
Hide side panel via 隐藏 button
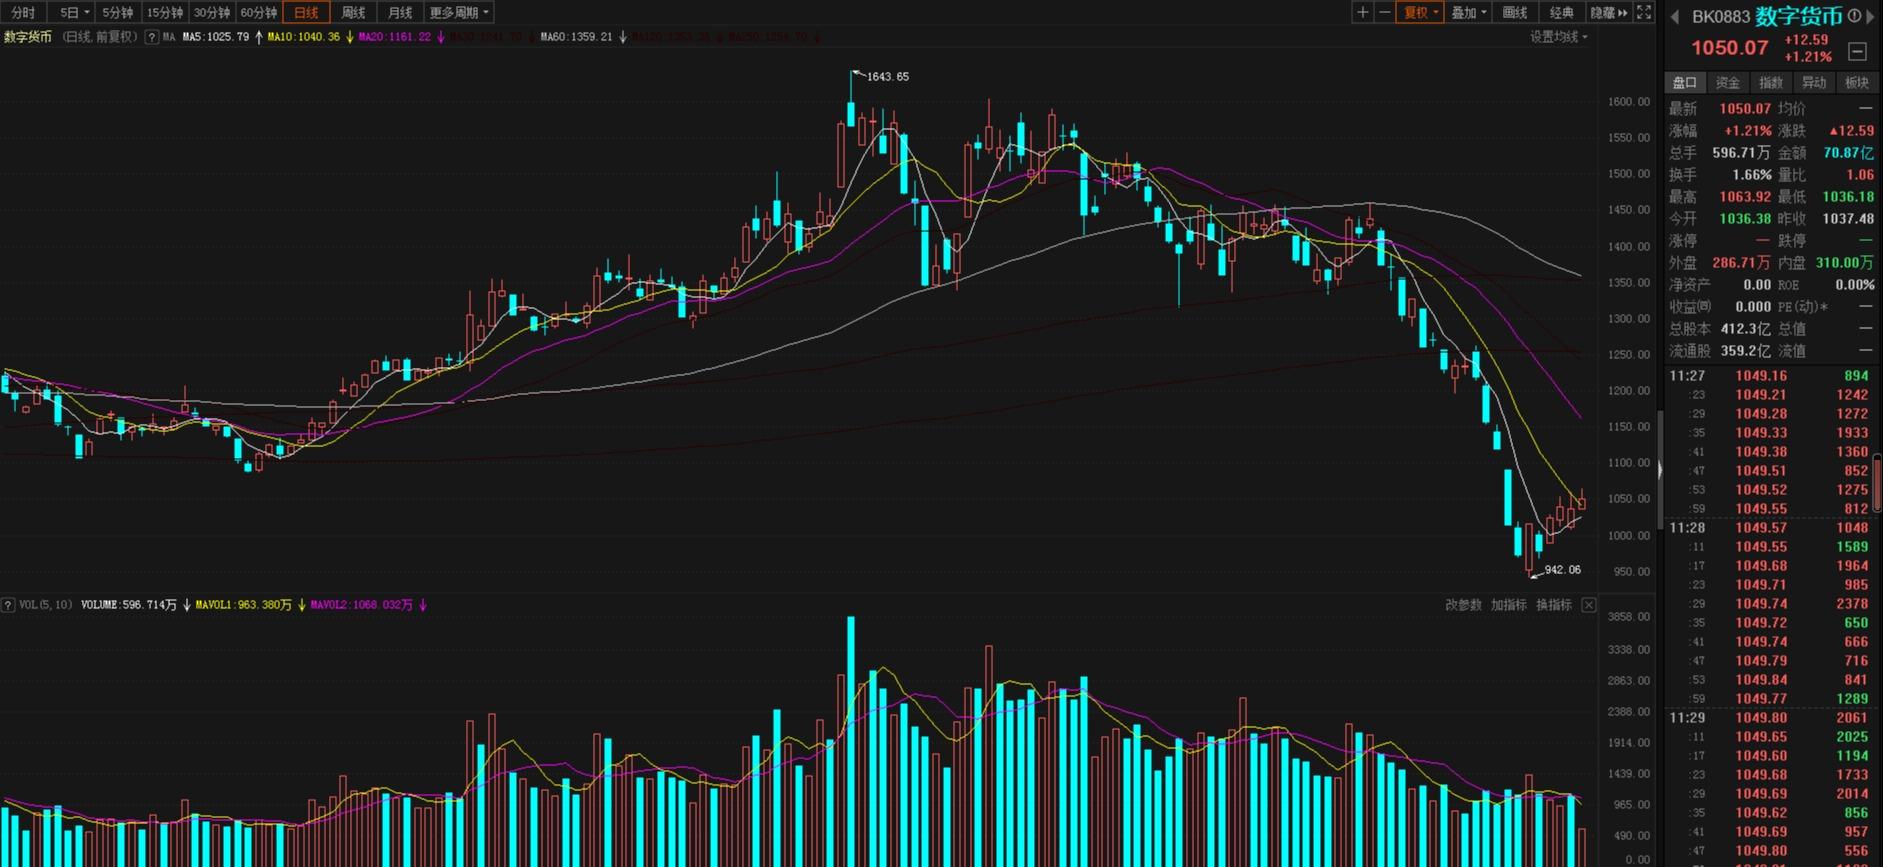[x=1609, y=12]
